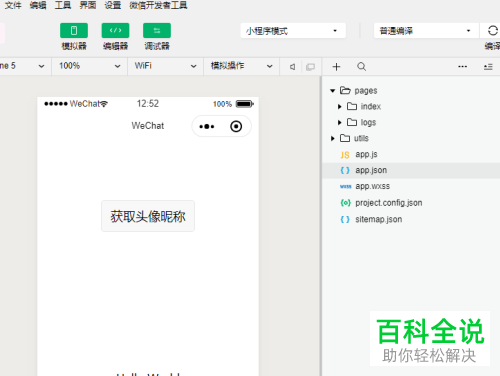Viewport: 500px width, 376px height.
Task: Expand the logs folder
Action: tap(340, 123)
